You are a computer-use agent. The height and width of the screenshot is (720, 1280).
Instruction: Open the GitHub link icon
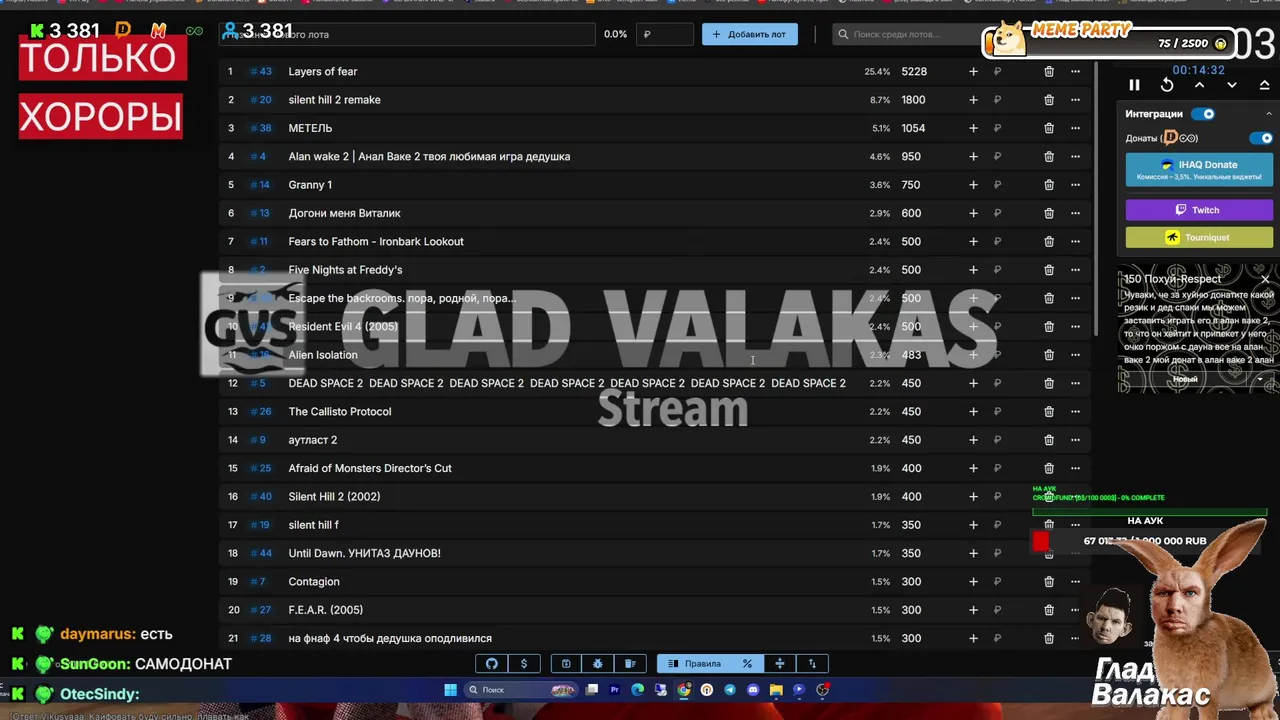pyautogui.click(x=492, y=664)
